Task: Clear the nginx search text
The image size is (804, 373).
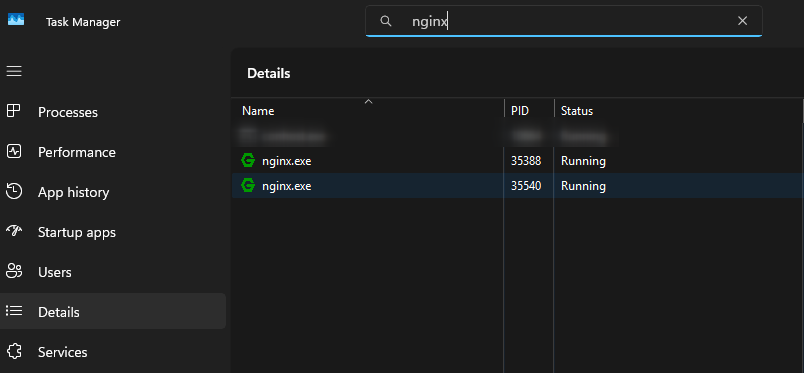Action: tap(742, 21)
